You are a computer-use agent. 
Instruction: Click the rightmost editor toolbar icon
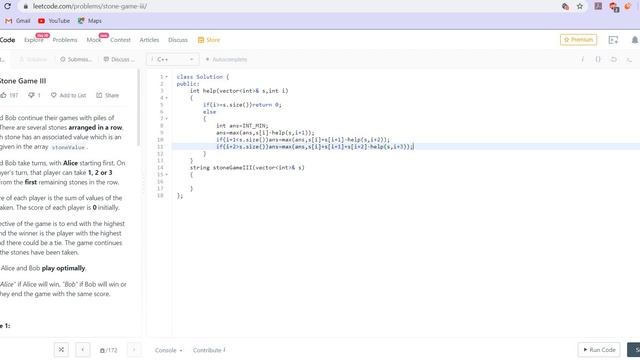pos(629,59)
